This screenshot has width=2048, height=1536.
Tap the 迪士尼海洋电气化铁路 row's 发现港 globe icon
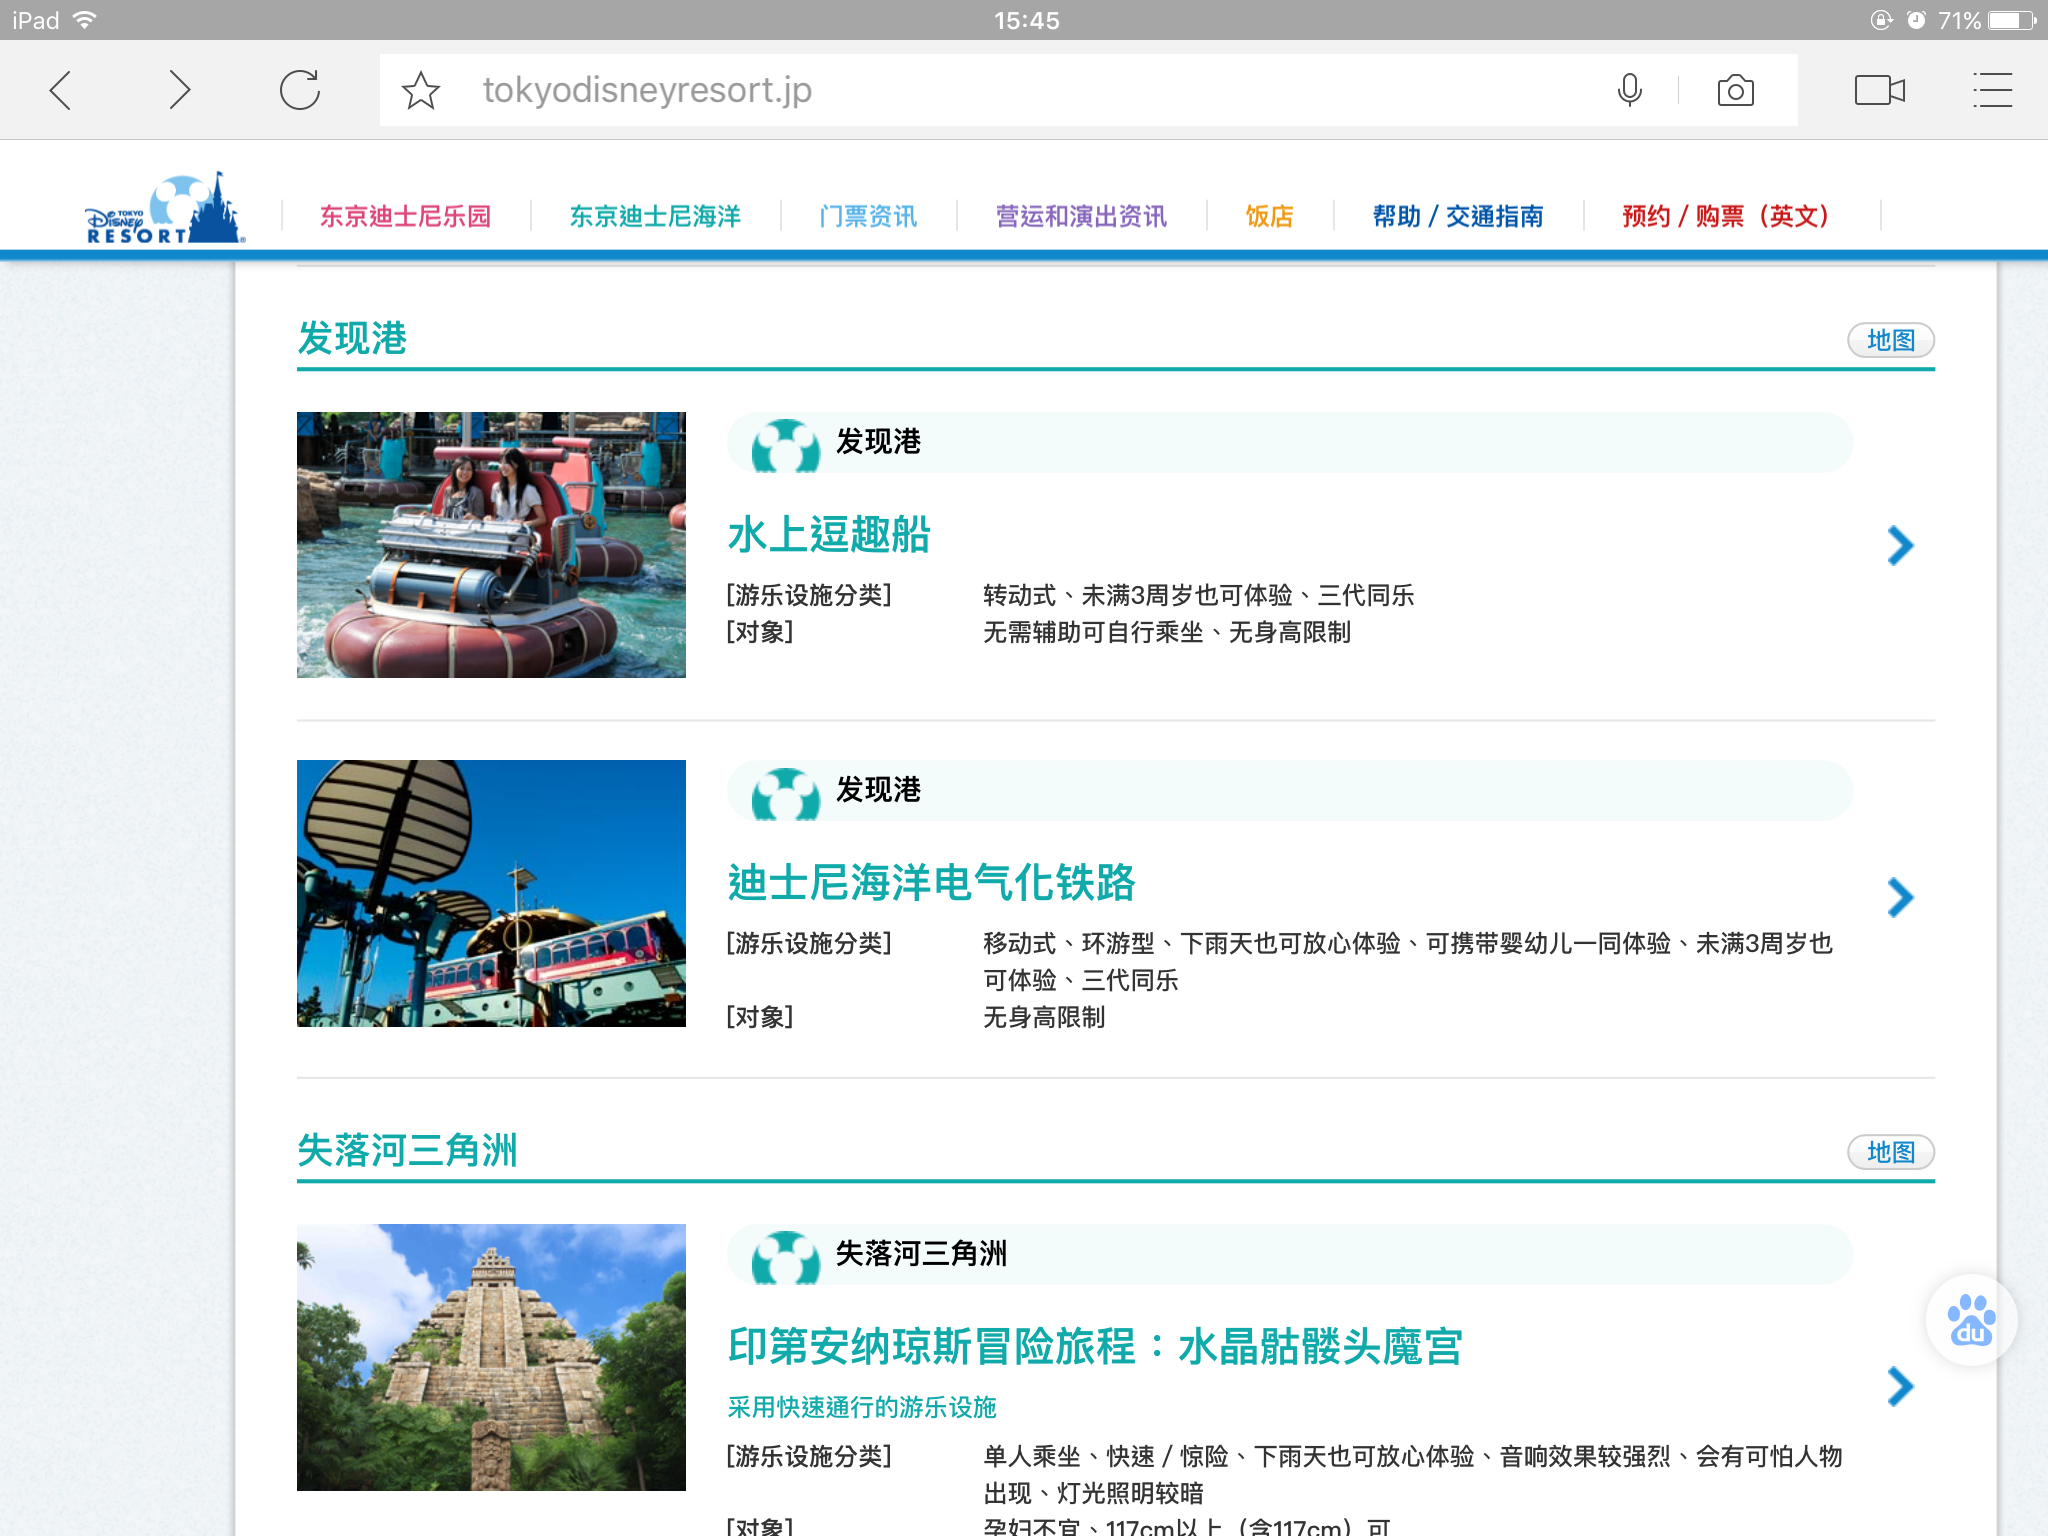tap(785, 792)
